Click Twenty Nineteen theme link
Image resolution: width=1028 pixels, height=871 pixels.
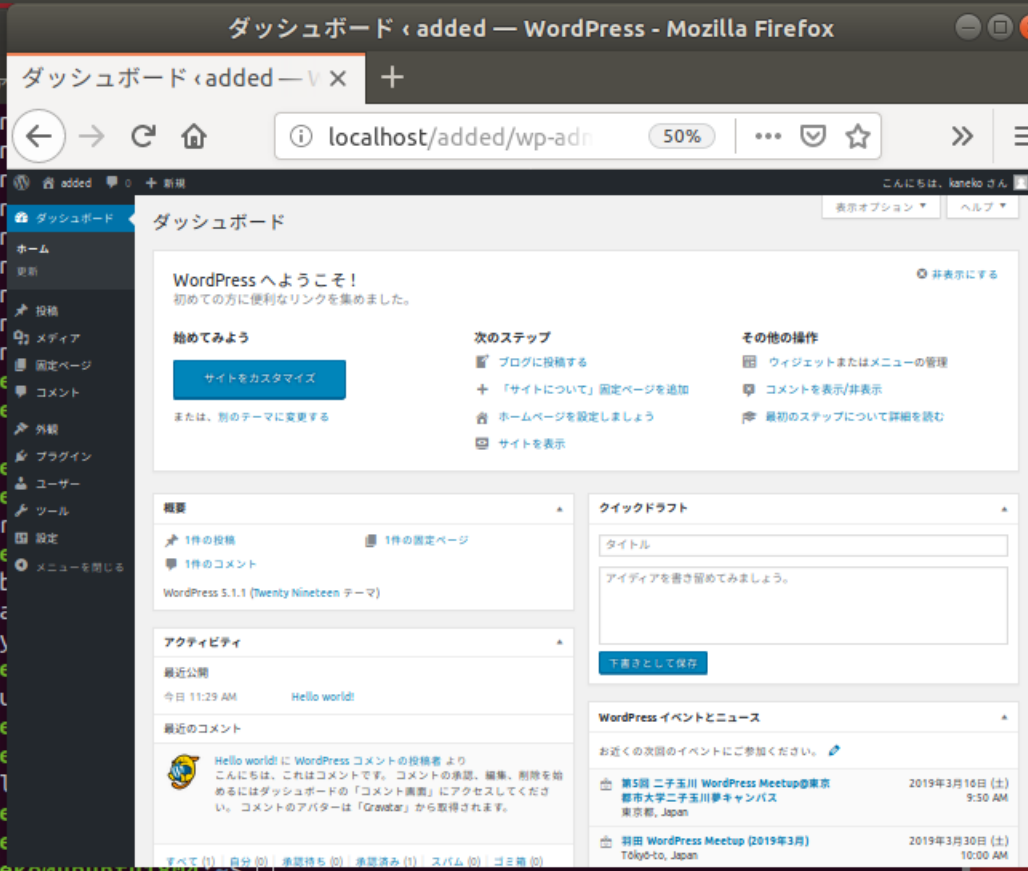pyautogui.click(x=296, y=592)
